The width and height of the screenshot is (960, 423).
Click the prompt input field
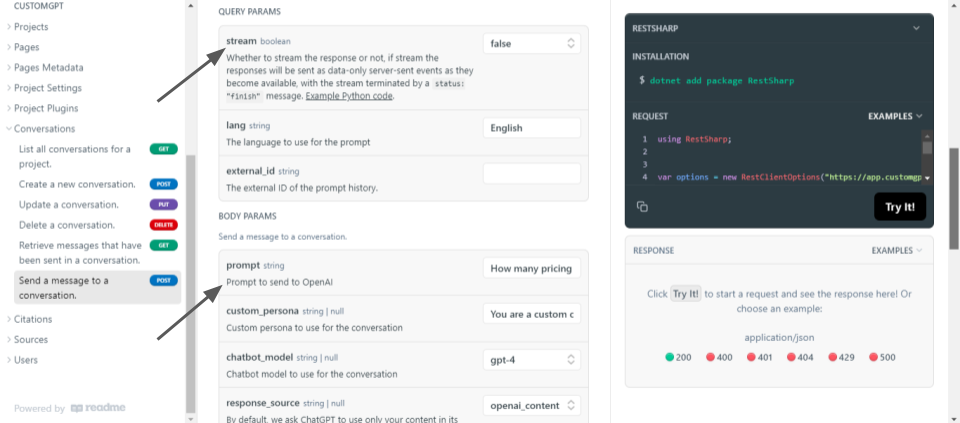(x=531, y=268)
